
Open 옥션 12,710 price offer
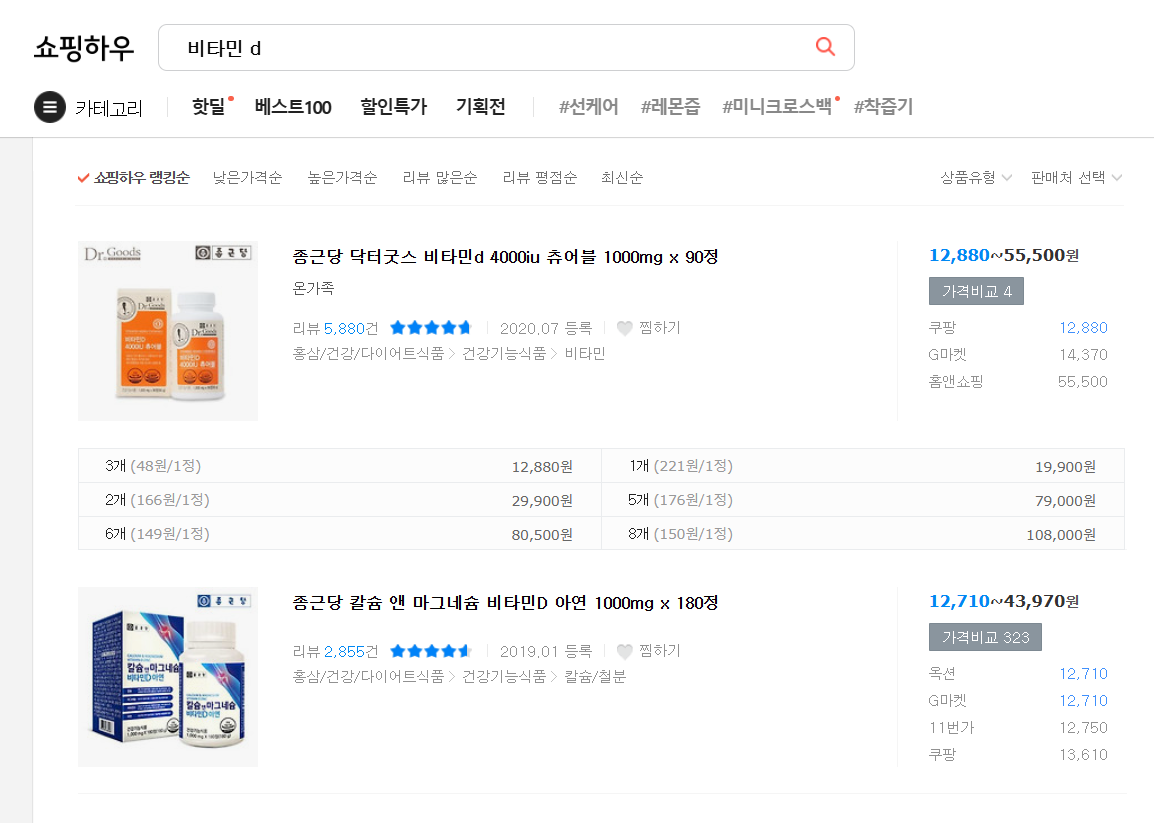tap(1018, 674)
